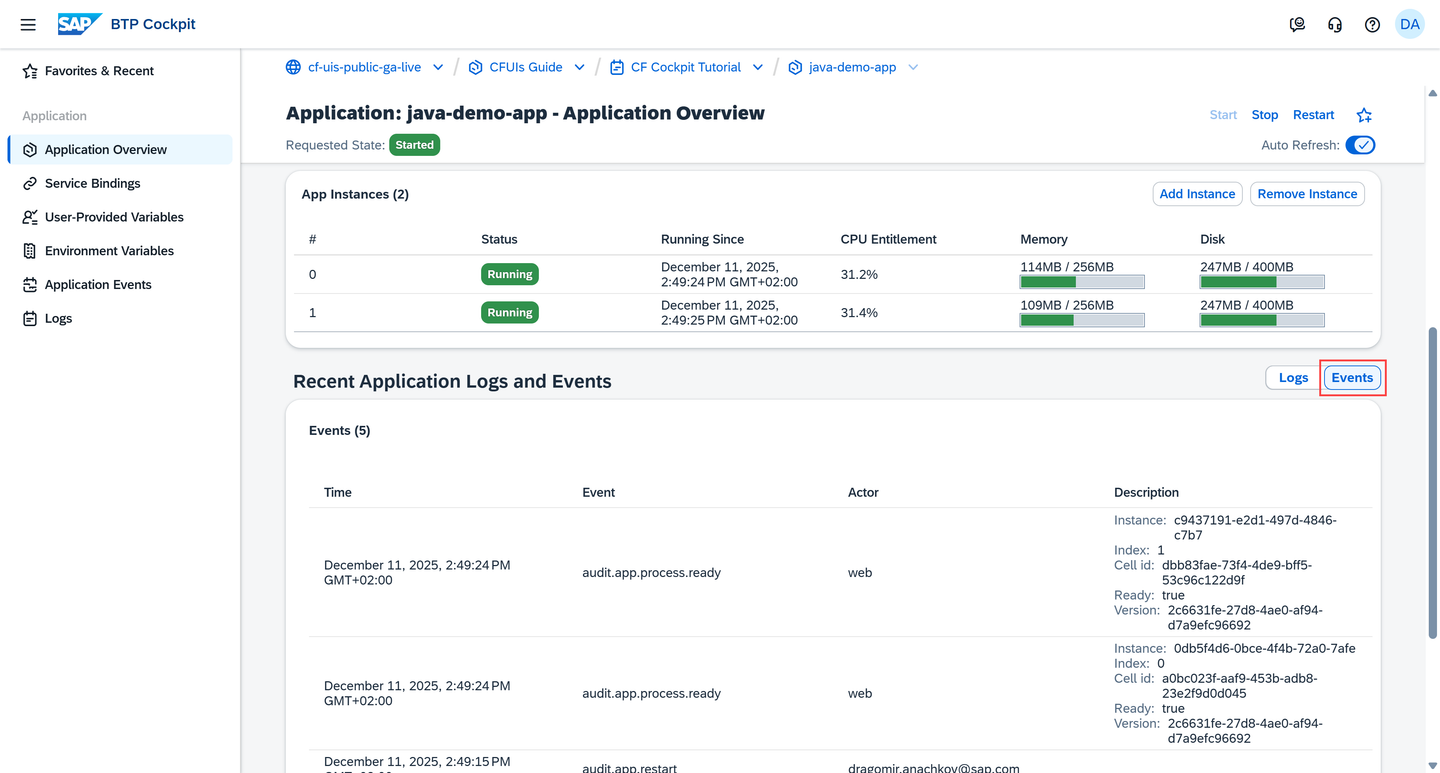The width and height of the screenshot is (1440, 773).
Task: Click the 31.4% CPU entitlement value
Action: point(859,312)
